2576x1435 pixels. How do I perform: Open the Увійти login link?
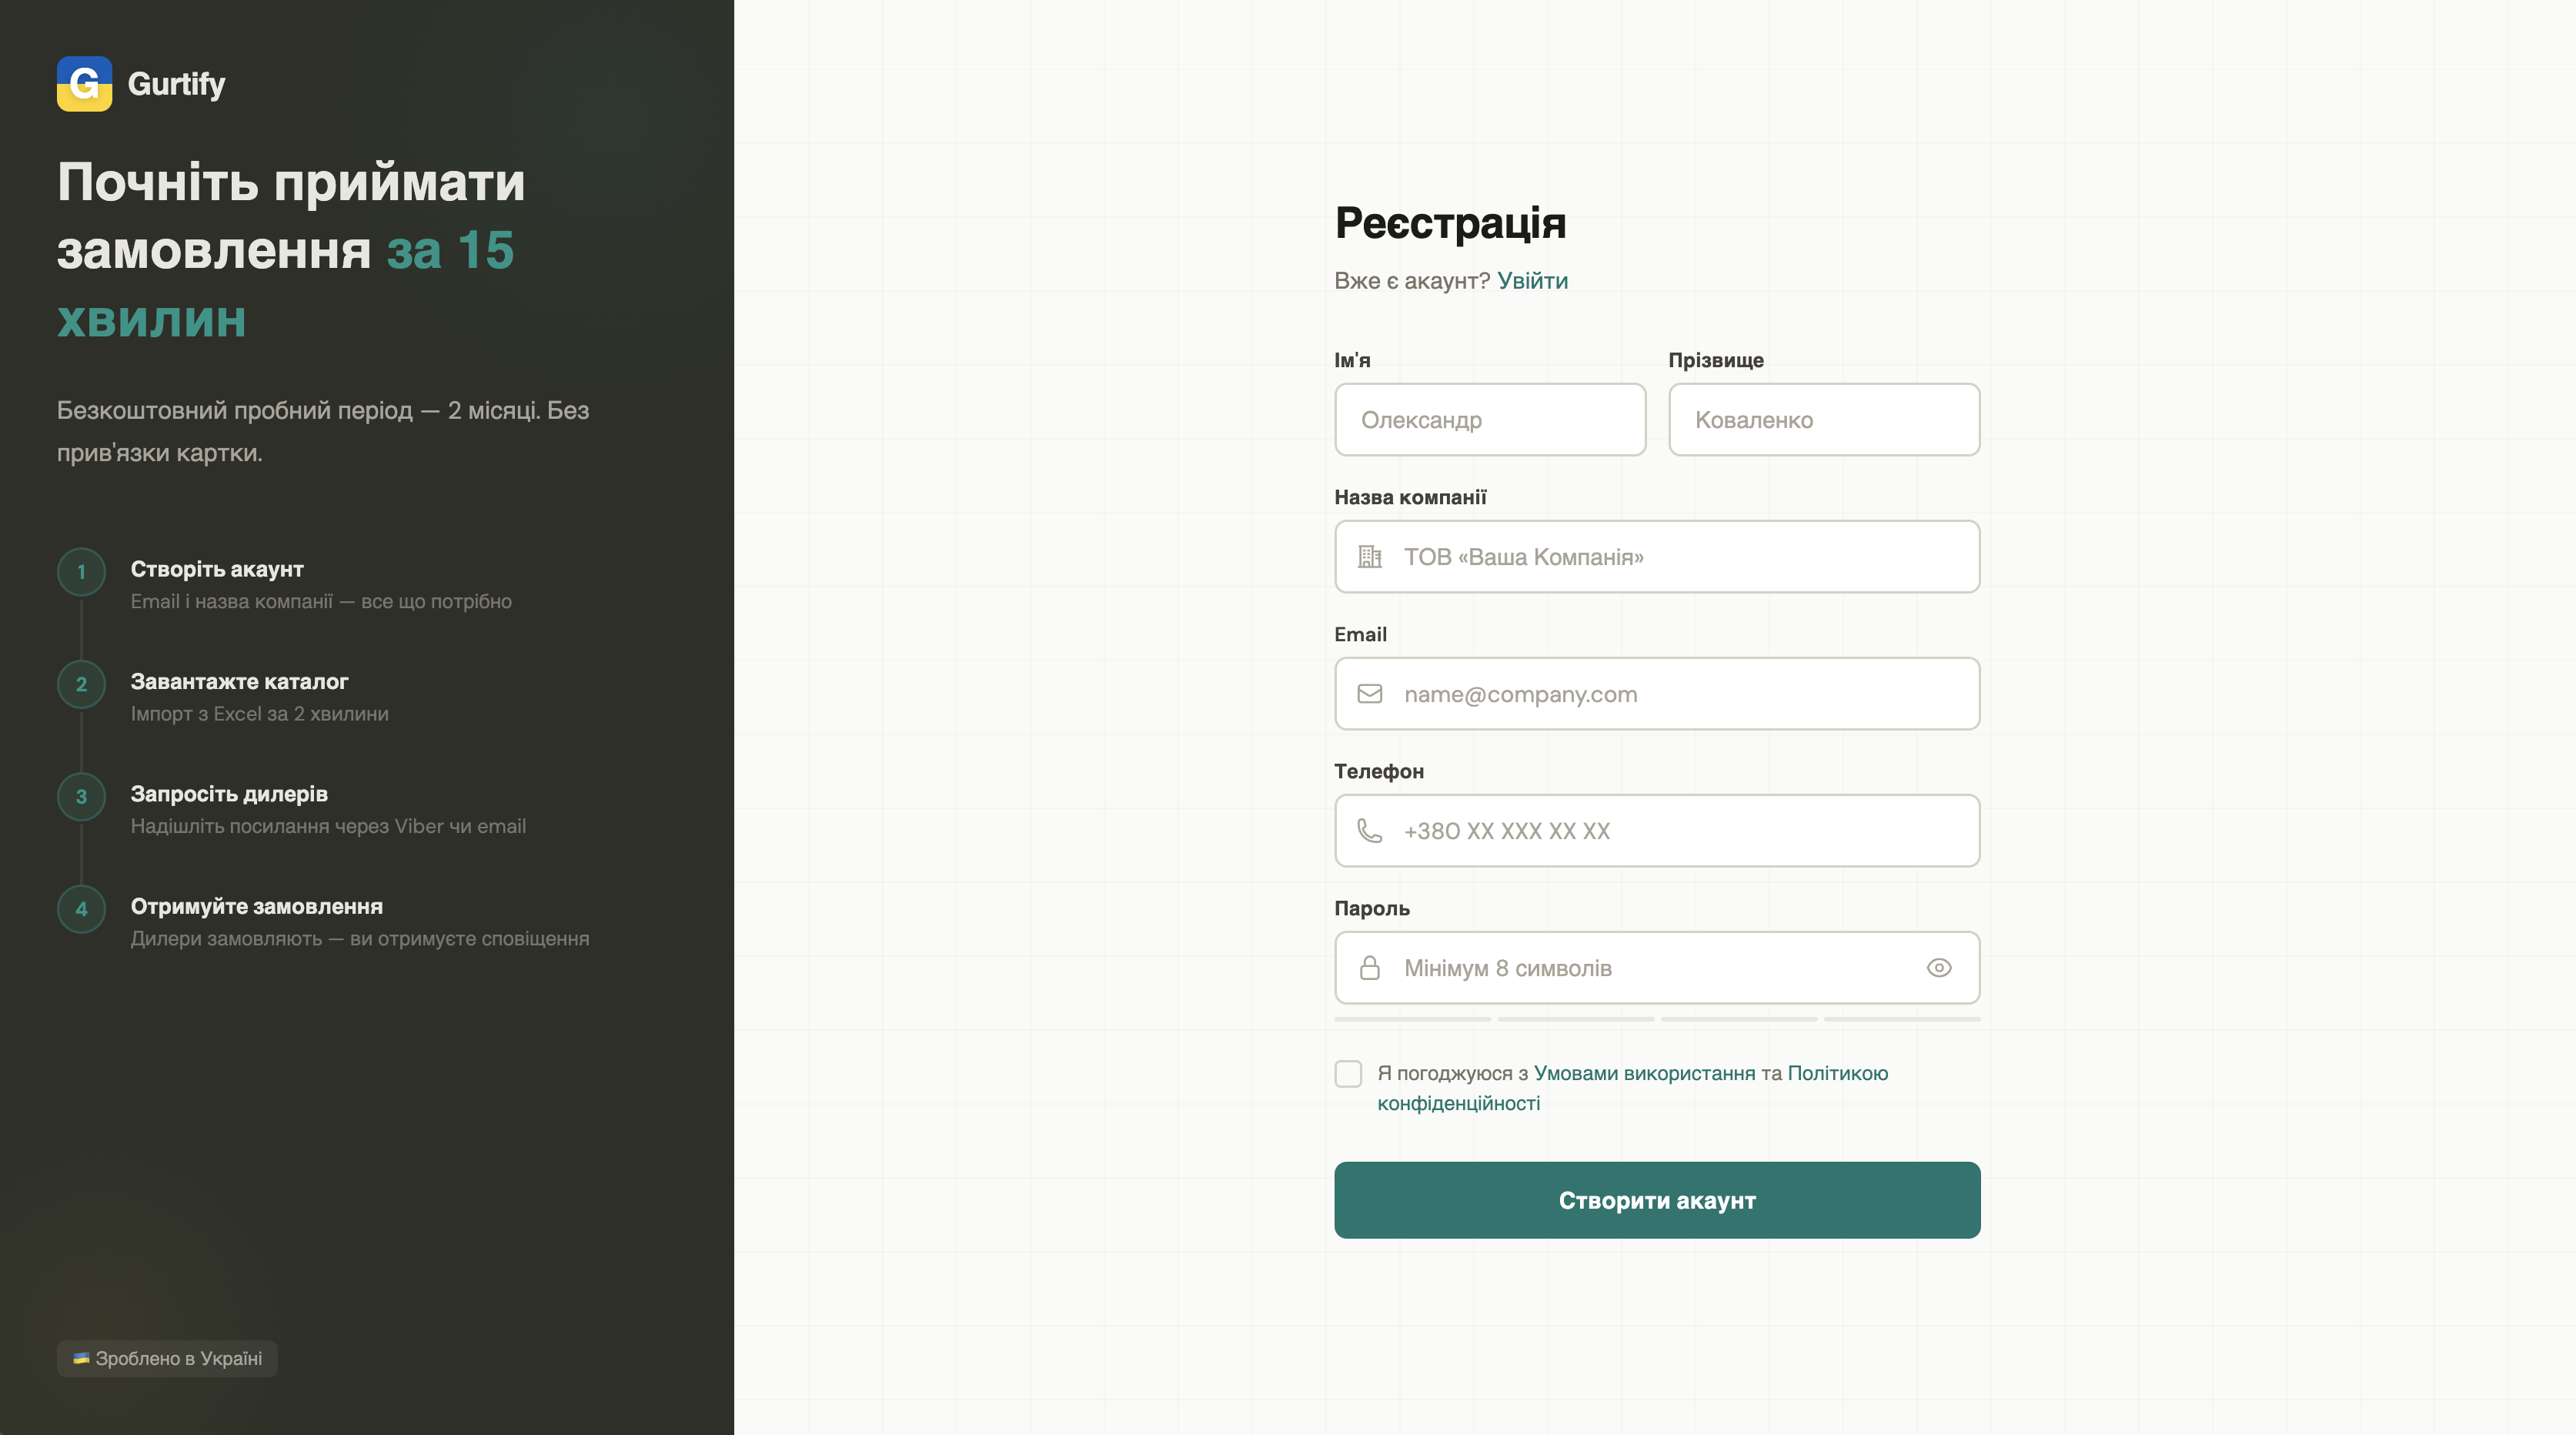[x=1532, y=281]
